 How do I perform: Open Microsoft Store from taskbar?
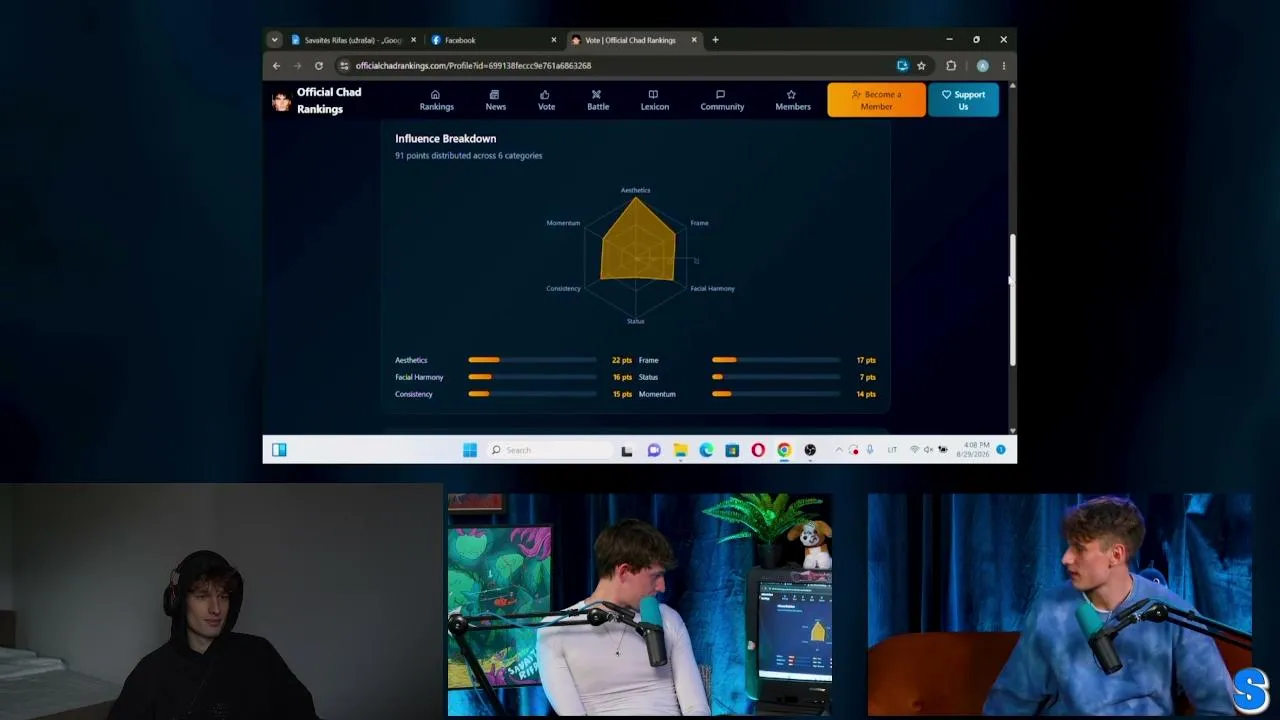click(x=732, y=450)
